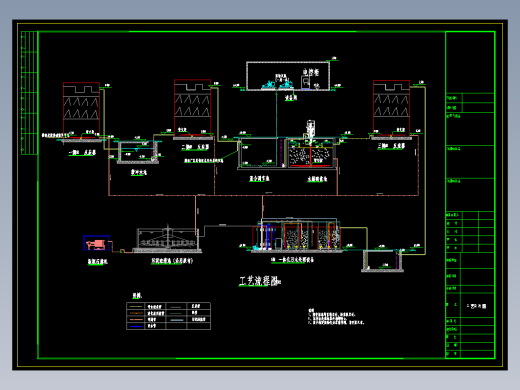Click the olive line sample in legend

click(136, 306)
